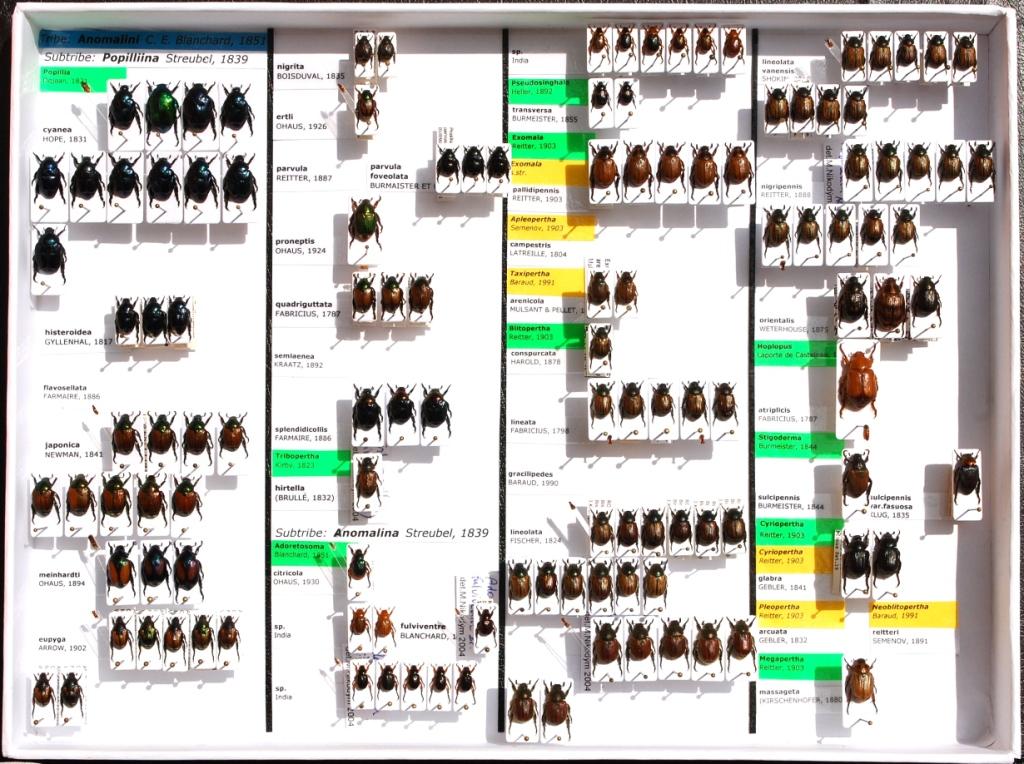Open the Subtribe Anomalina Streubel heading

tap(382, 533)
